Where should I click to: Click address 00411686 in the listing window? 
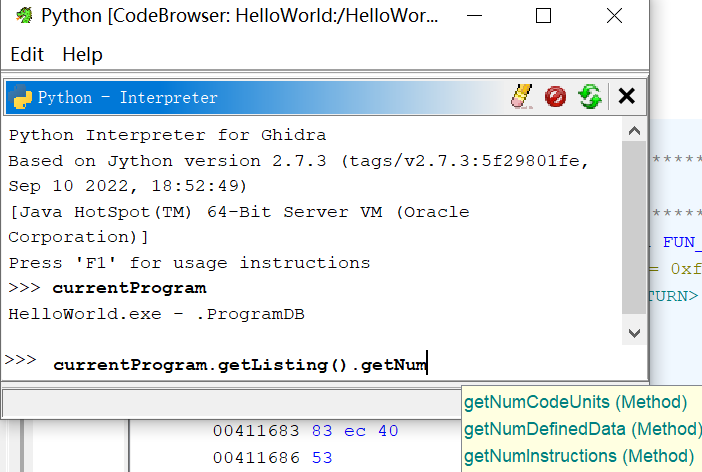(x=256, y=458)
